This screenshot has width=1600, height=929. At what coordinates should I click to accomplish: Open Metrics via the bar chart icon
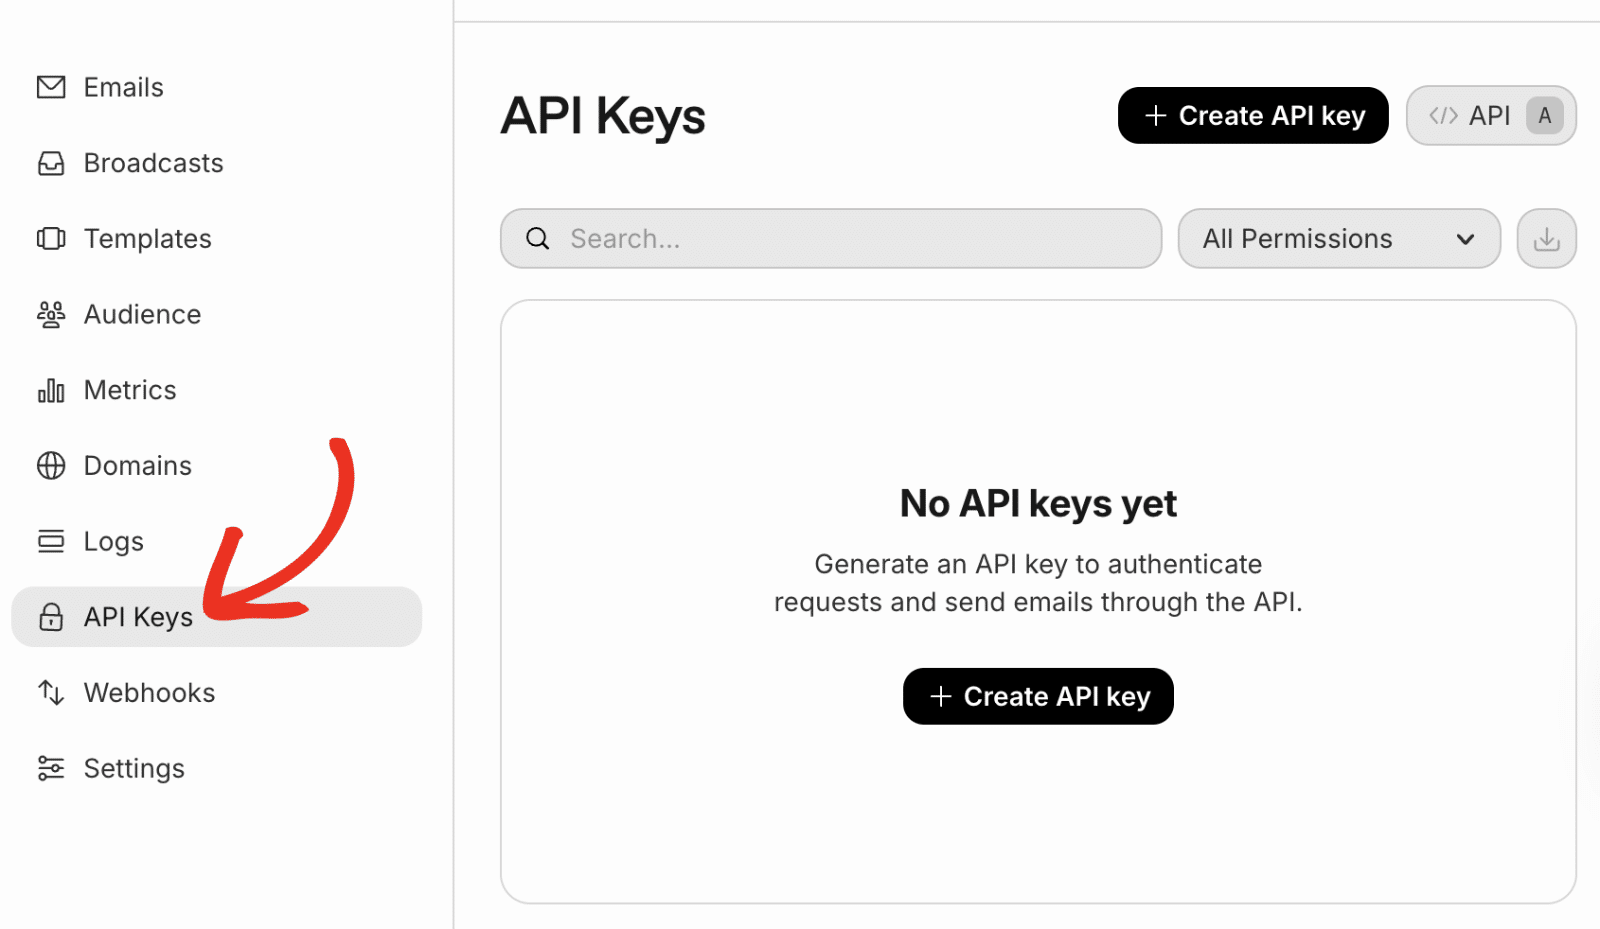(50, 390)
